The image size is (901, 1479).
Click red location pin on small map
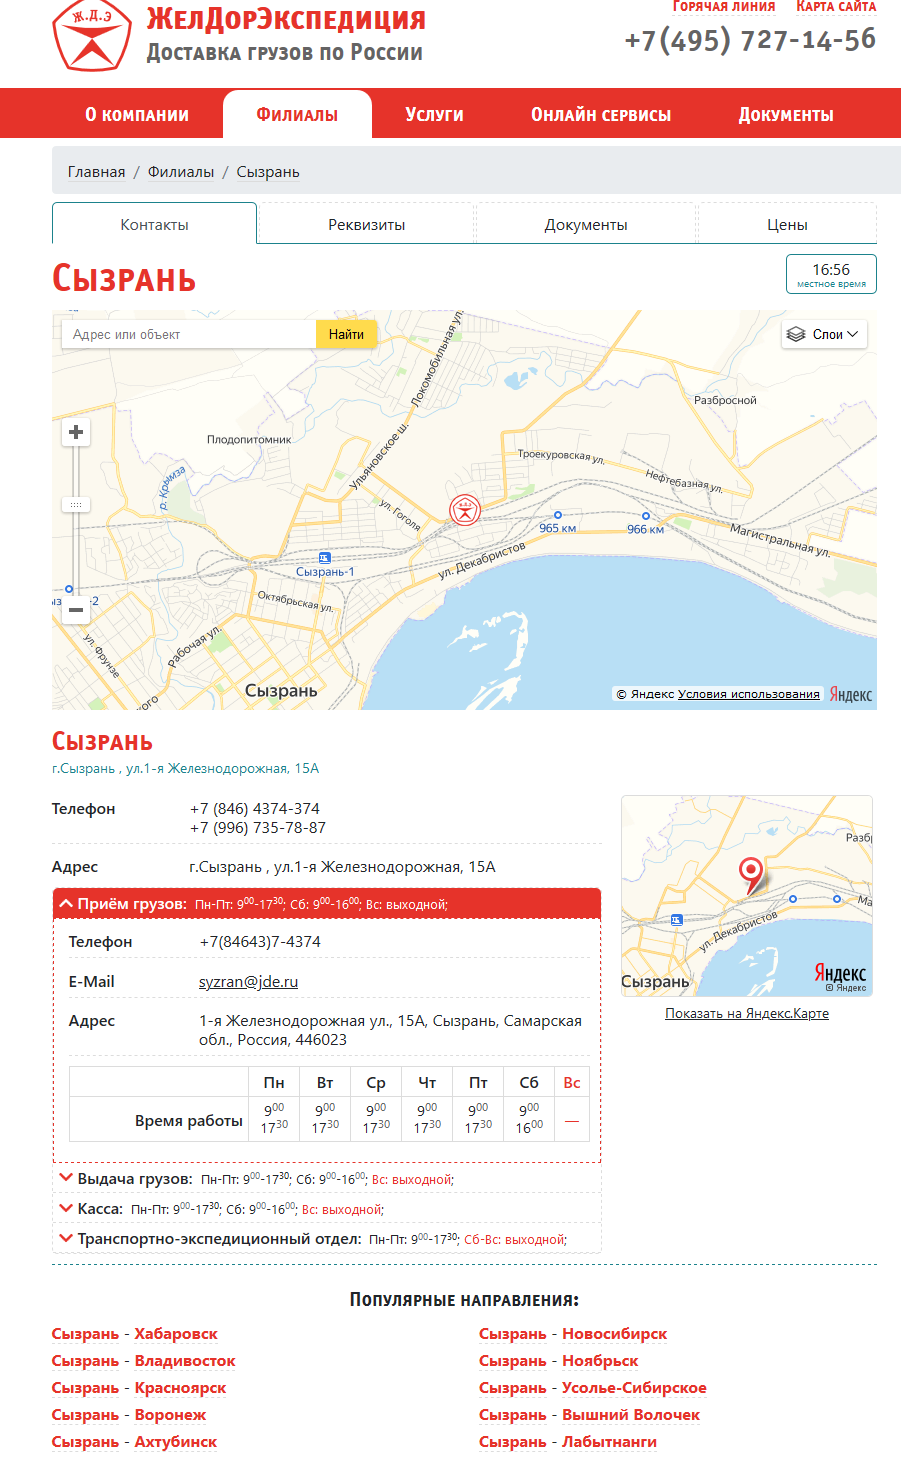751,874
